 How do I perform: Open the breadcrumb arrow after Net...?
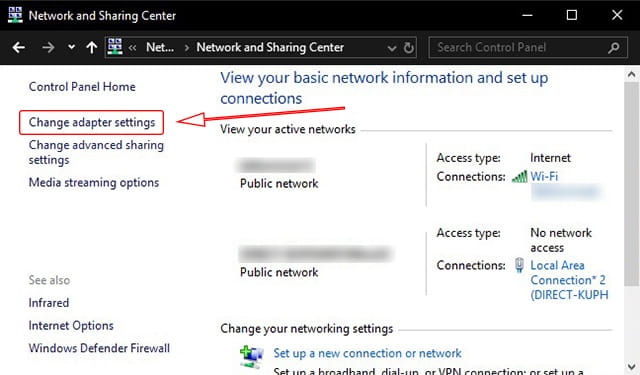point(187,48)
